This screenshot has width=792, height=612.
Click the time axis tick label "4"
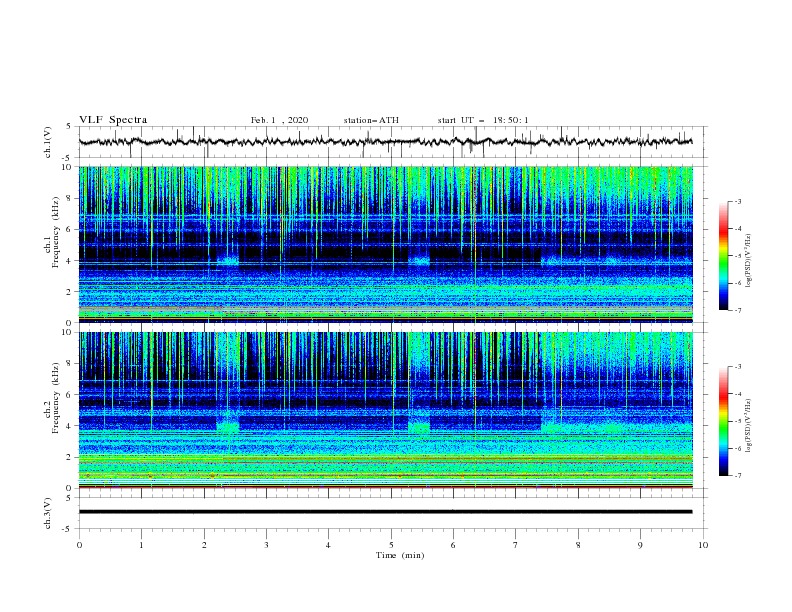(328, 545)
